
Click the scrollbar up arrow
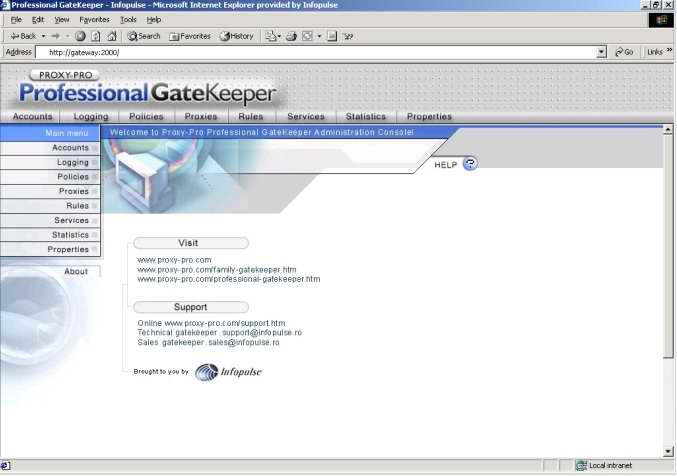click(x=668, y=130)
